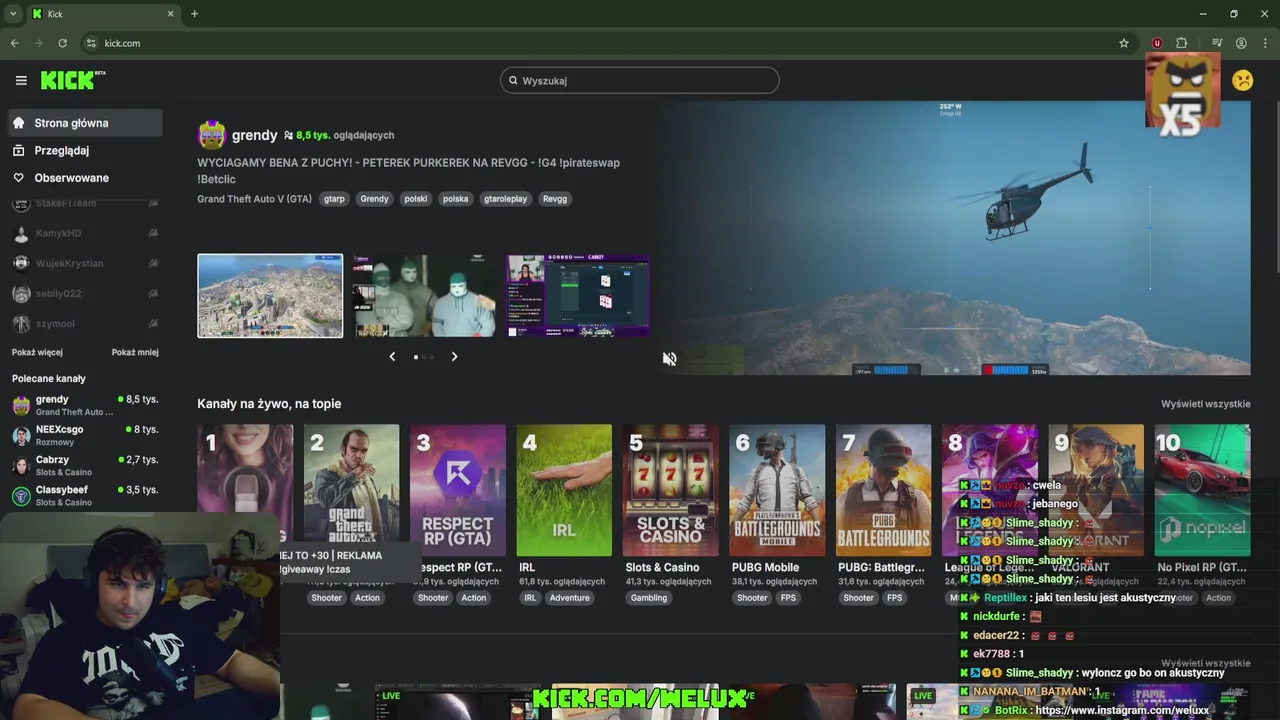Viewport: 1280px width, 720px height.
Task: Open No Pixel RP category card
Action: [x=1202, y=490]
